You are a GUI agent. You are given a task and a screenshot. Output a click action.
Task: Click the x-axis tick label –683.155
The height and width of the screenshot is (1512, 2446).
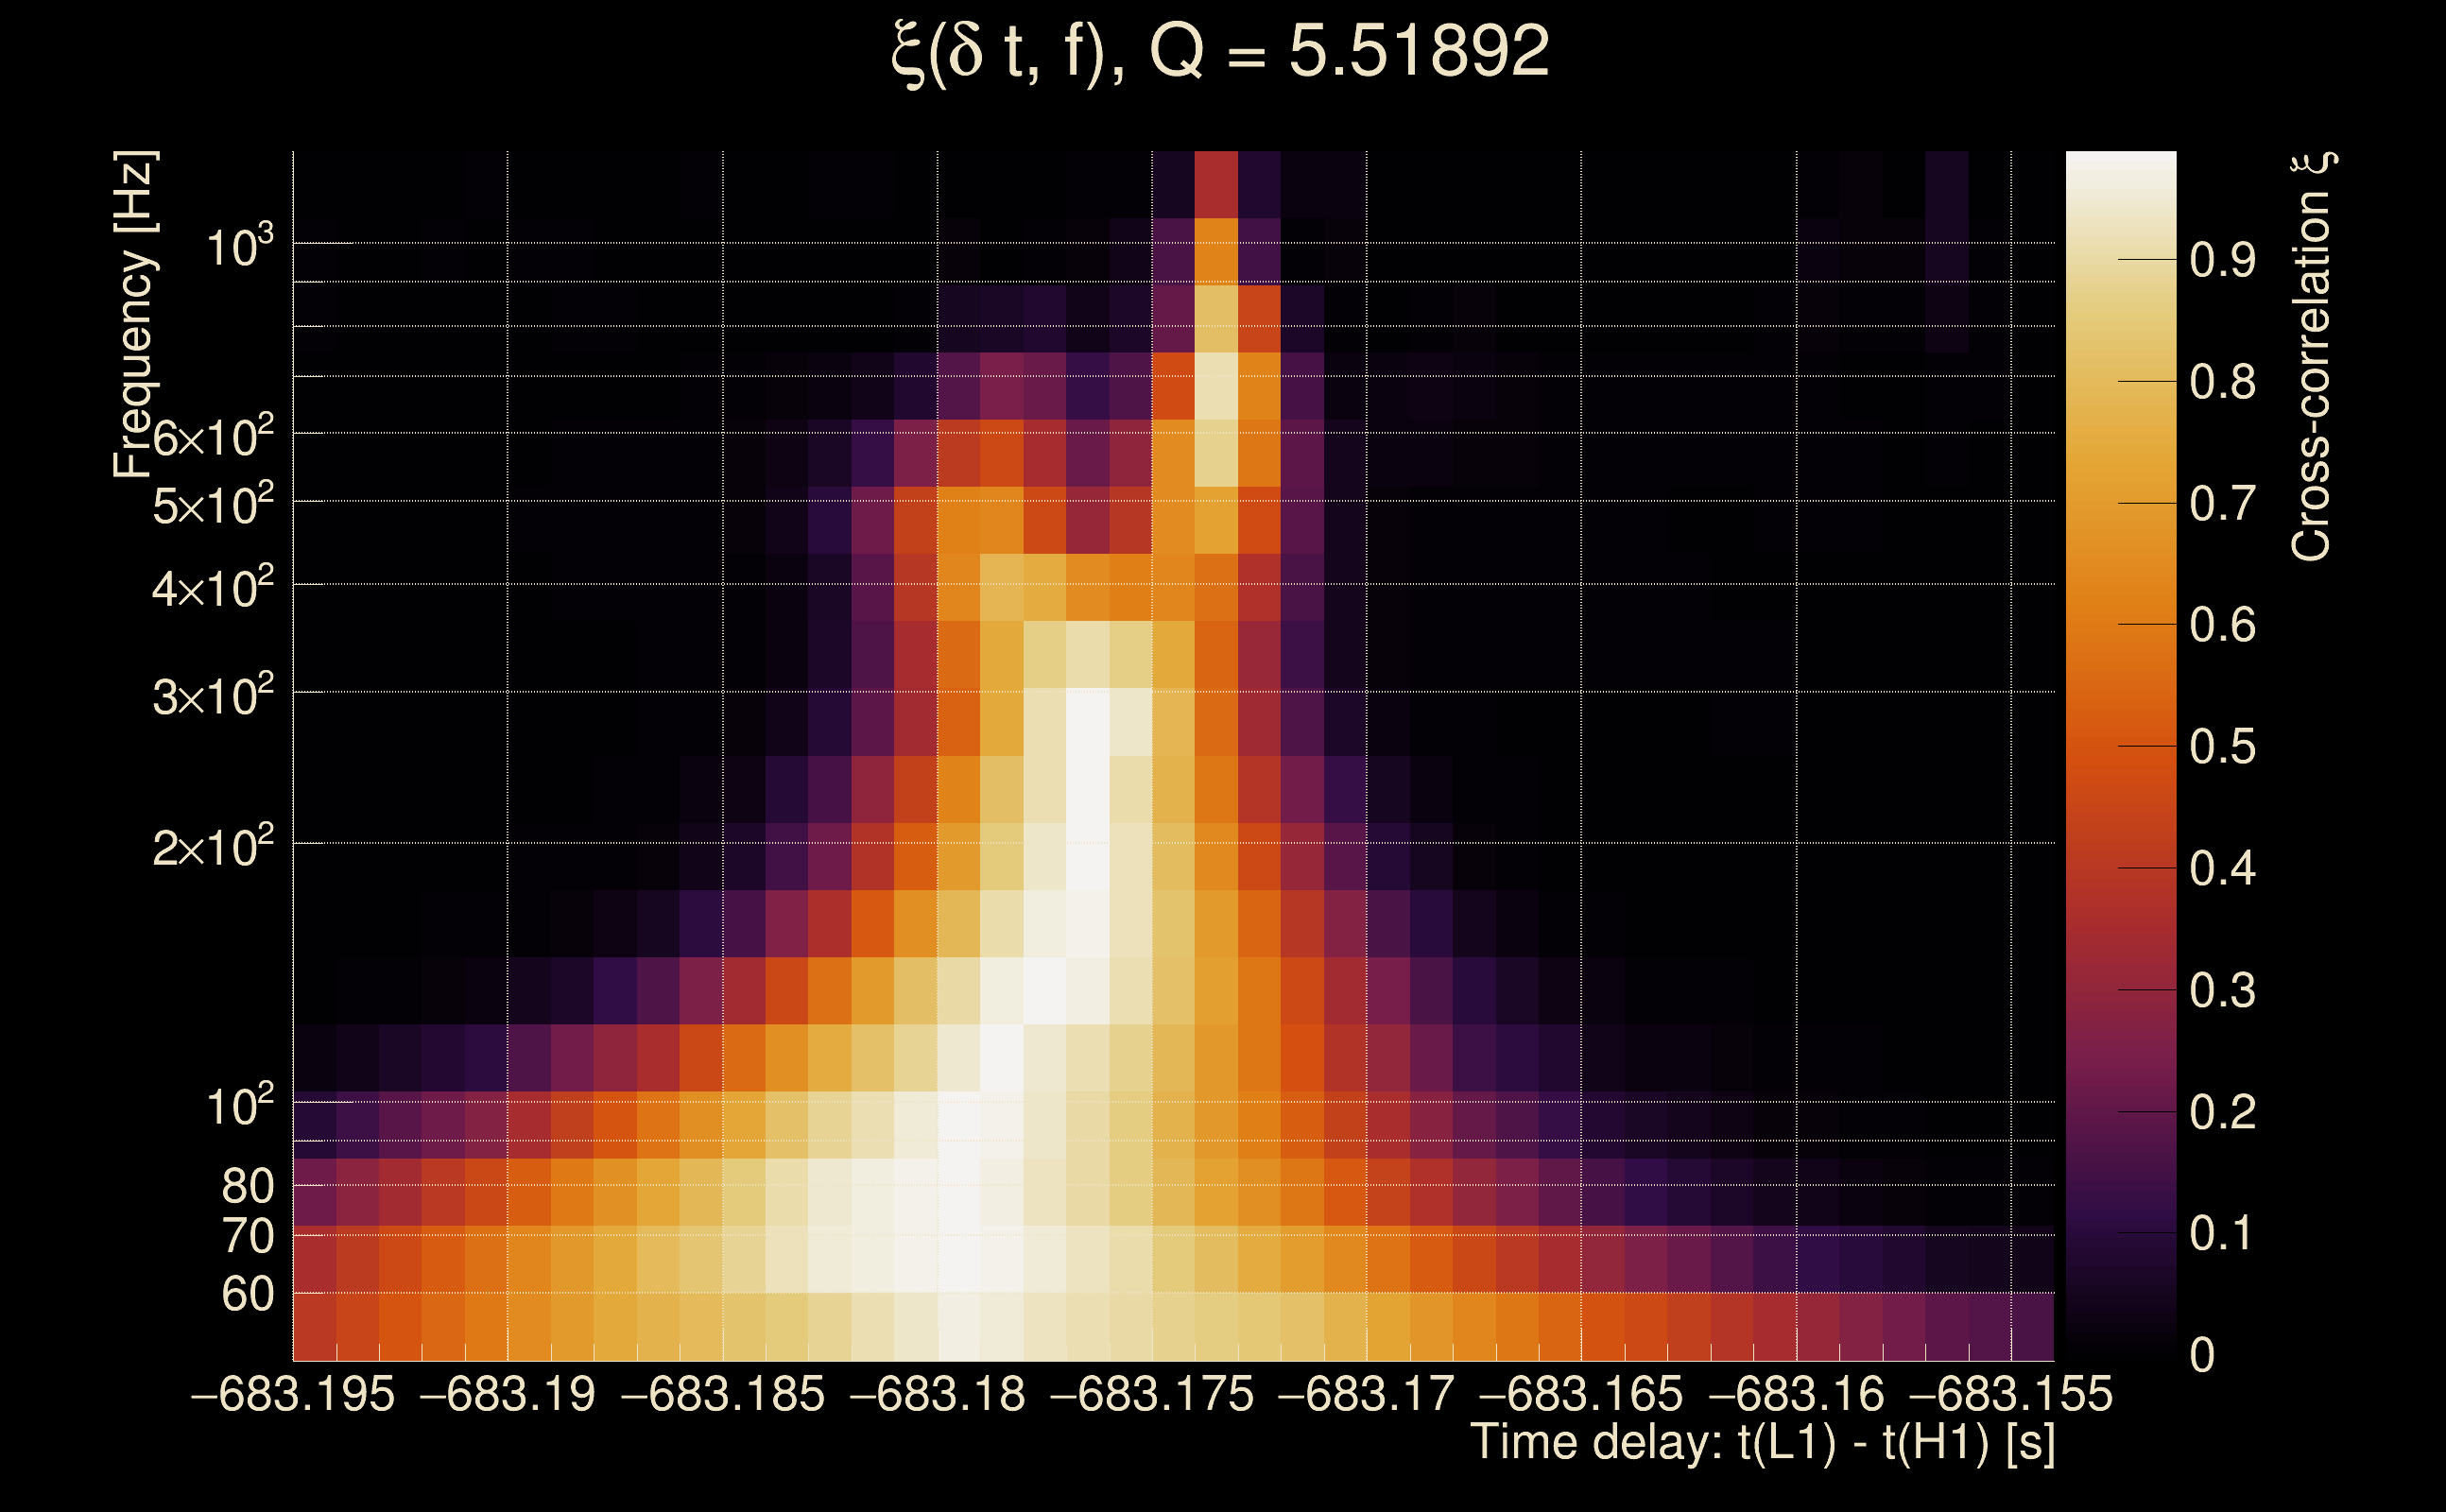click(2011, 1395)
